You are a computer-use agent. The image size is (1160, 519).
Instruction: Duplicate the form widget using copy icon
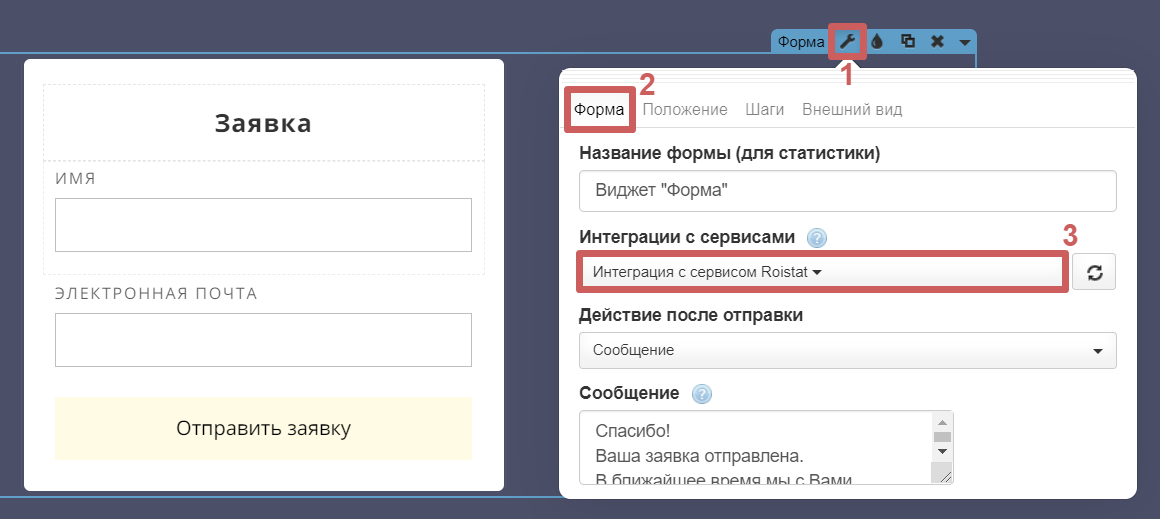907,41
